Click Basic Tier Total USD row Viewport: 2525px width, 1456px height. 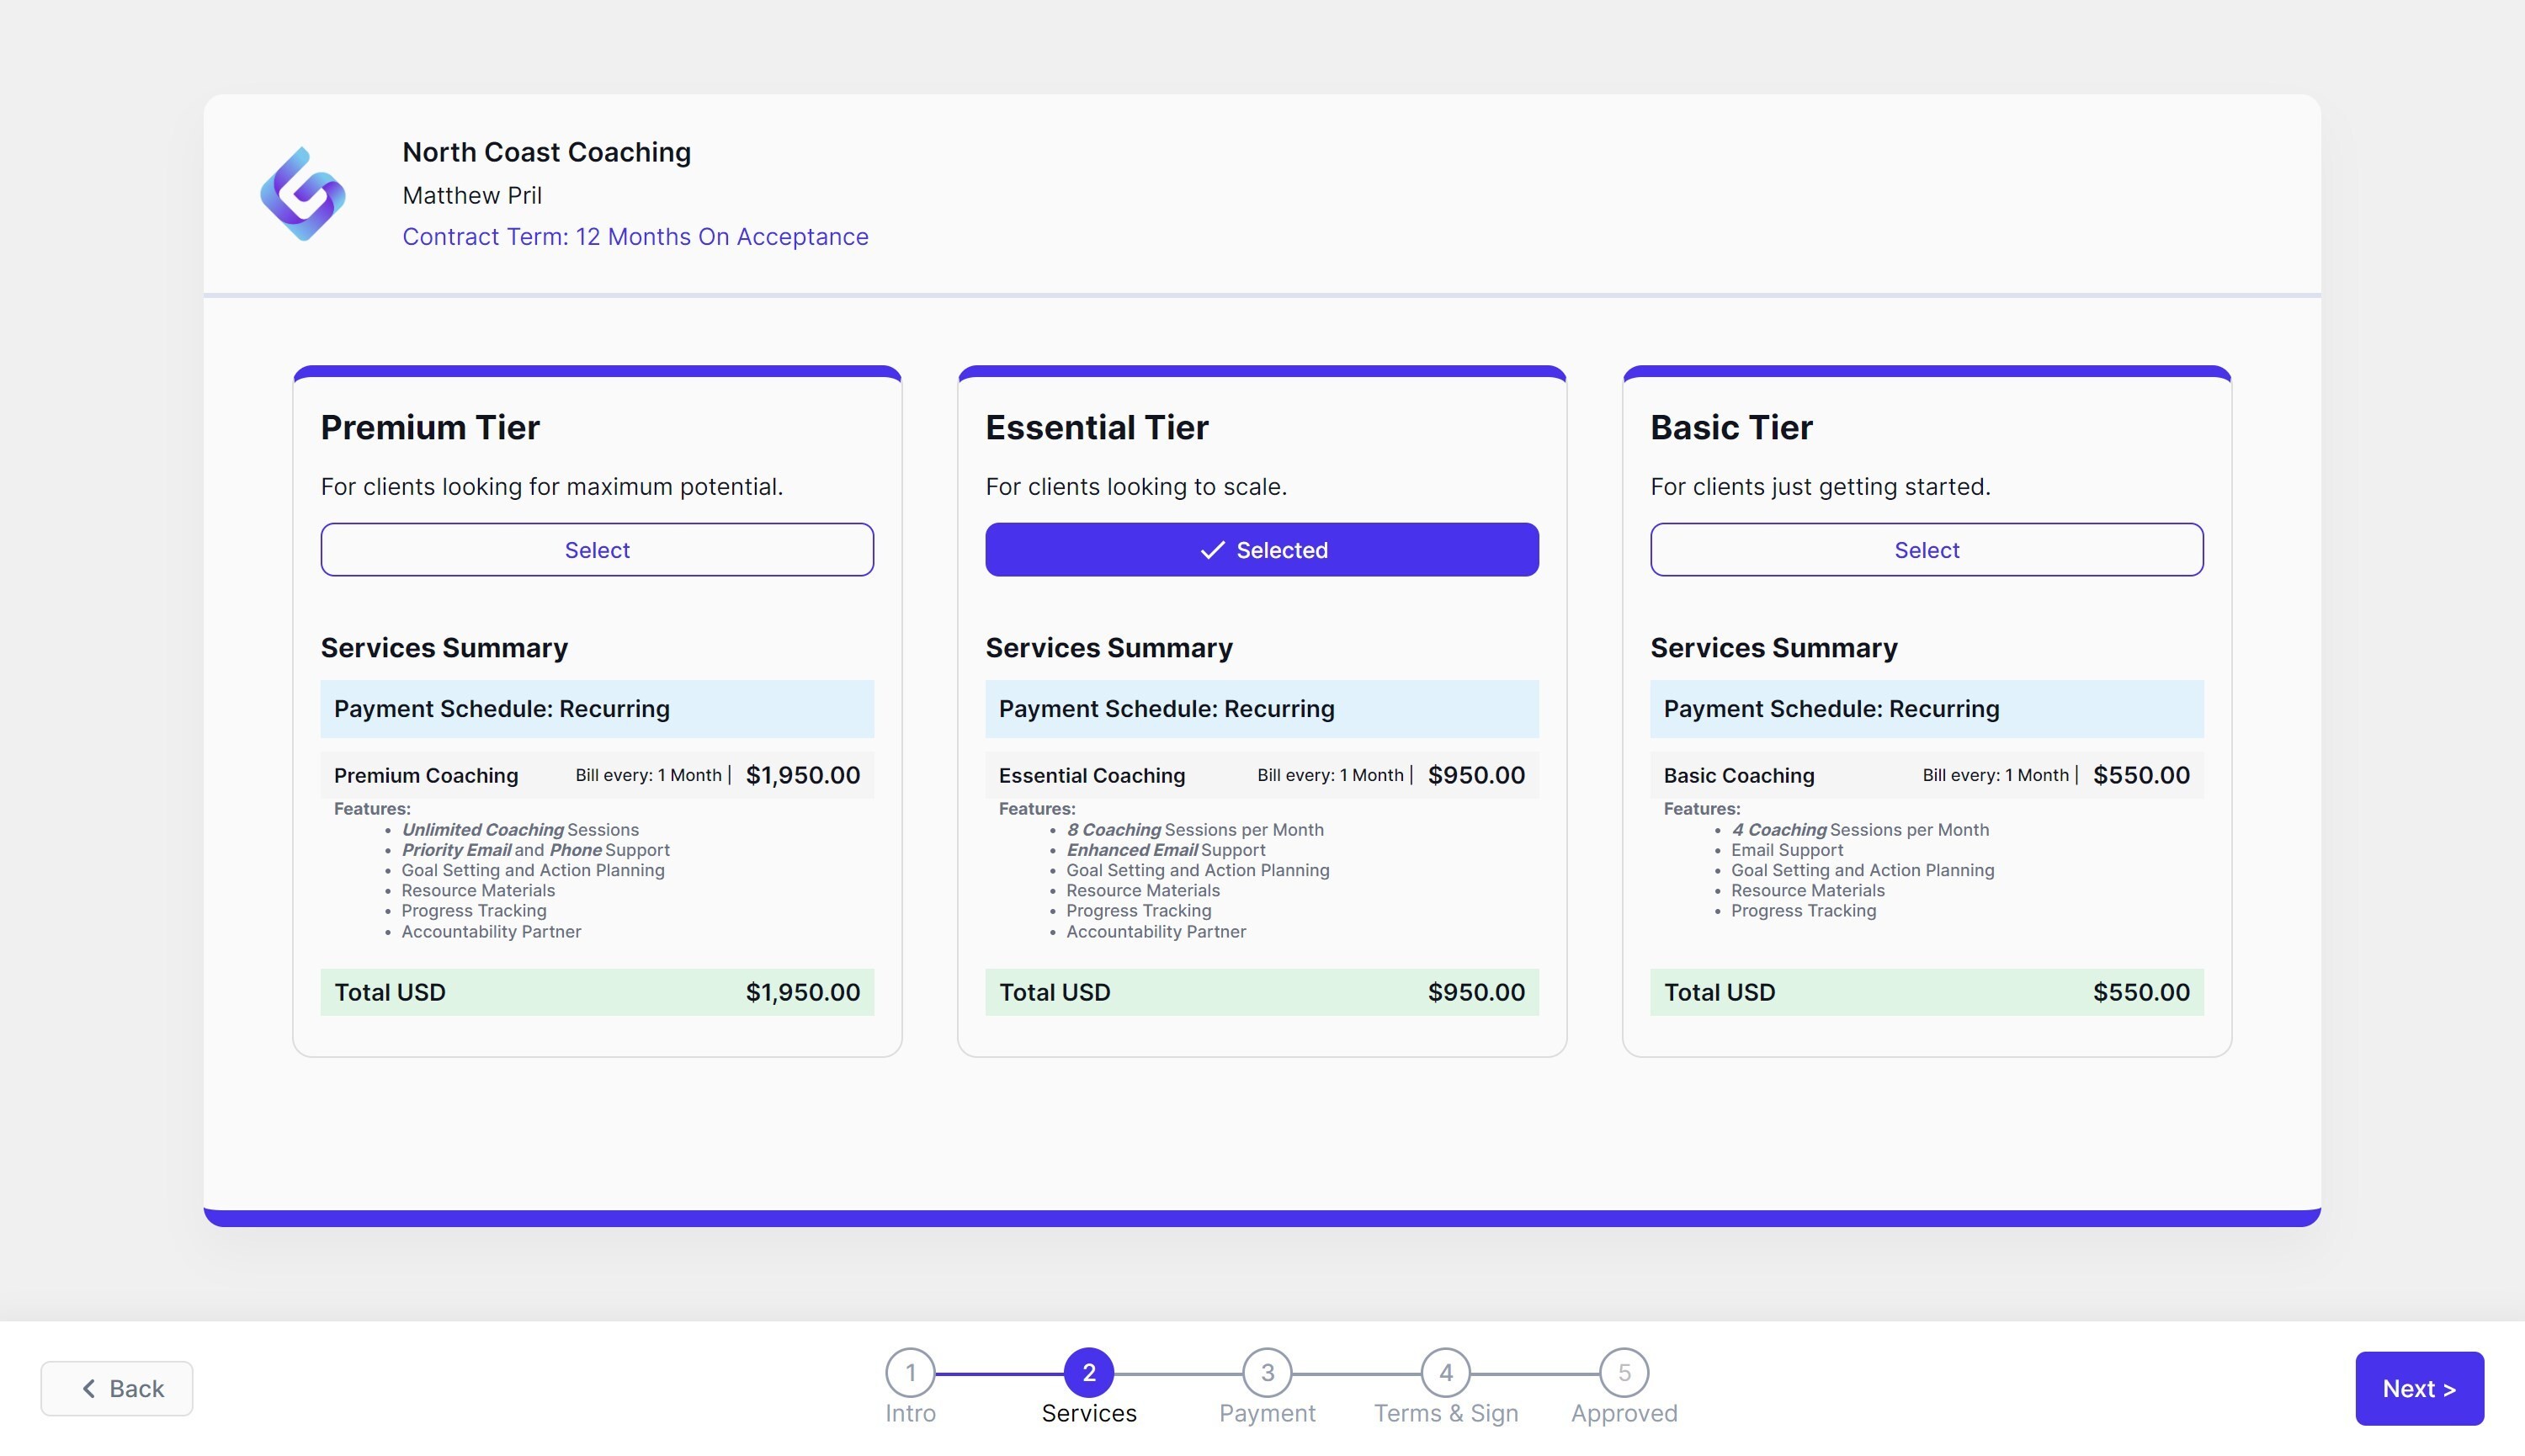tap(1926, 992)
